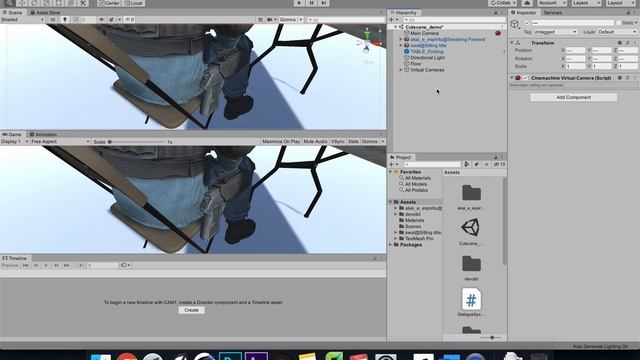Toggle the Cinemachine Virtual Camera enabled checkbox
Viewport: 640px width, 360px height.
pyautogui.click(x=525, y=78)
